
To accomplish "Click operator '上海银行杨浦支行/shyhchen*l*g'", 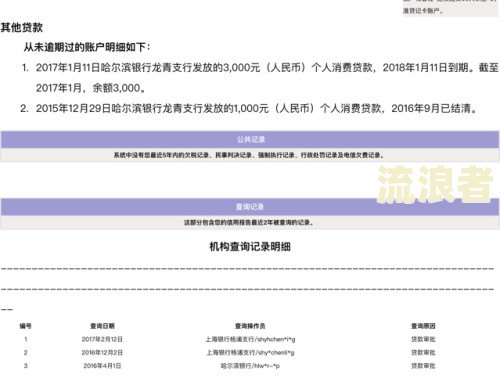I will tap(250, 339).
